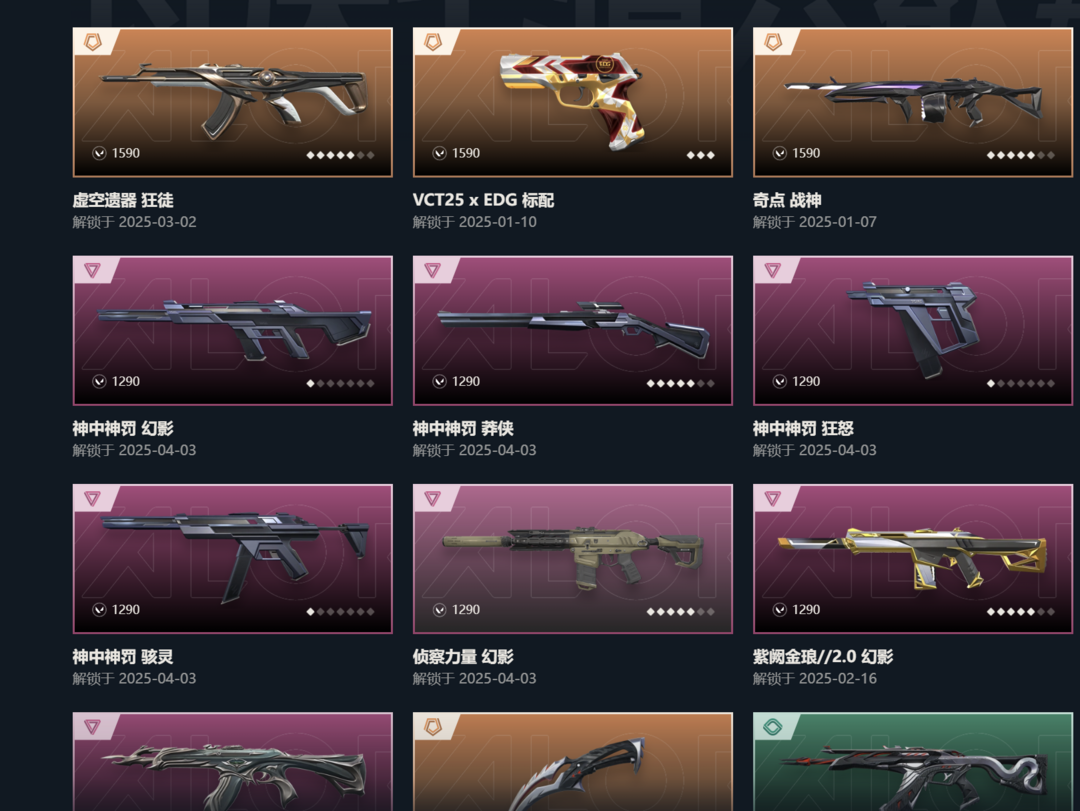
Task: Click the tier badge on the 虚空遗器 狂徒 card
Action: (x=92, y=42)
